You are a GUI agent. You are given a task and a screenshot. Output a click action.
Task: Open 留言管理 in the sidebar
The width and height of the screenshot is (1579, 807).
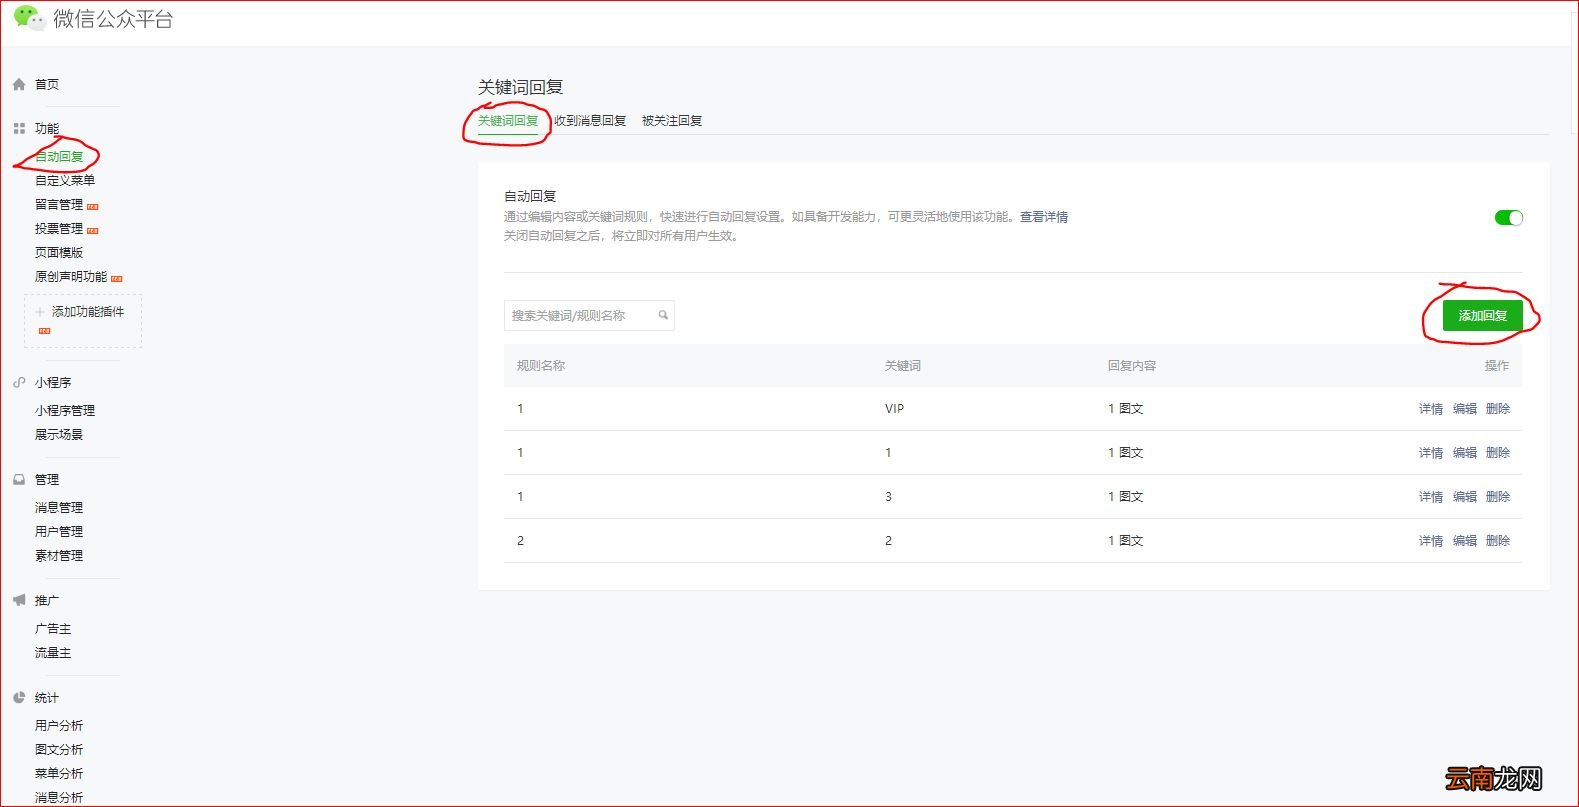59,205
